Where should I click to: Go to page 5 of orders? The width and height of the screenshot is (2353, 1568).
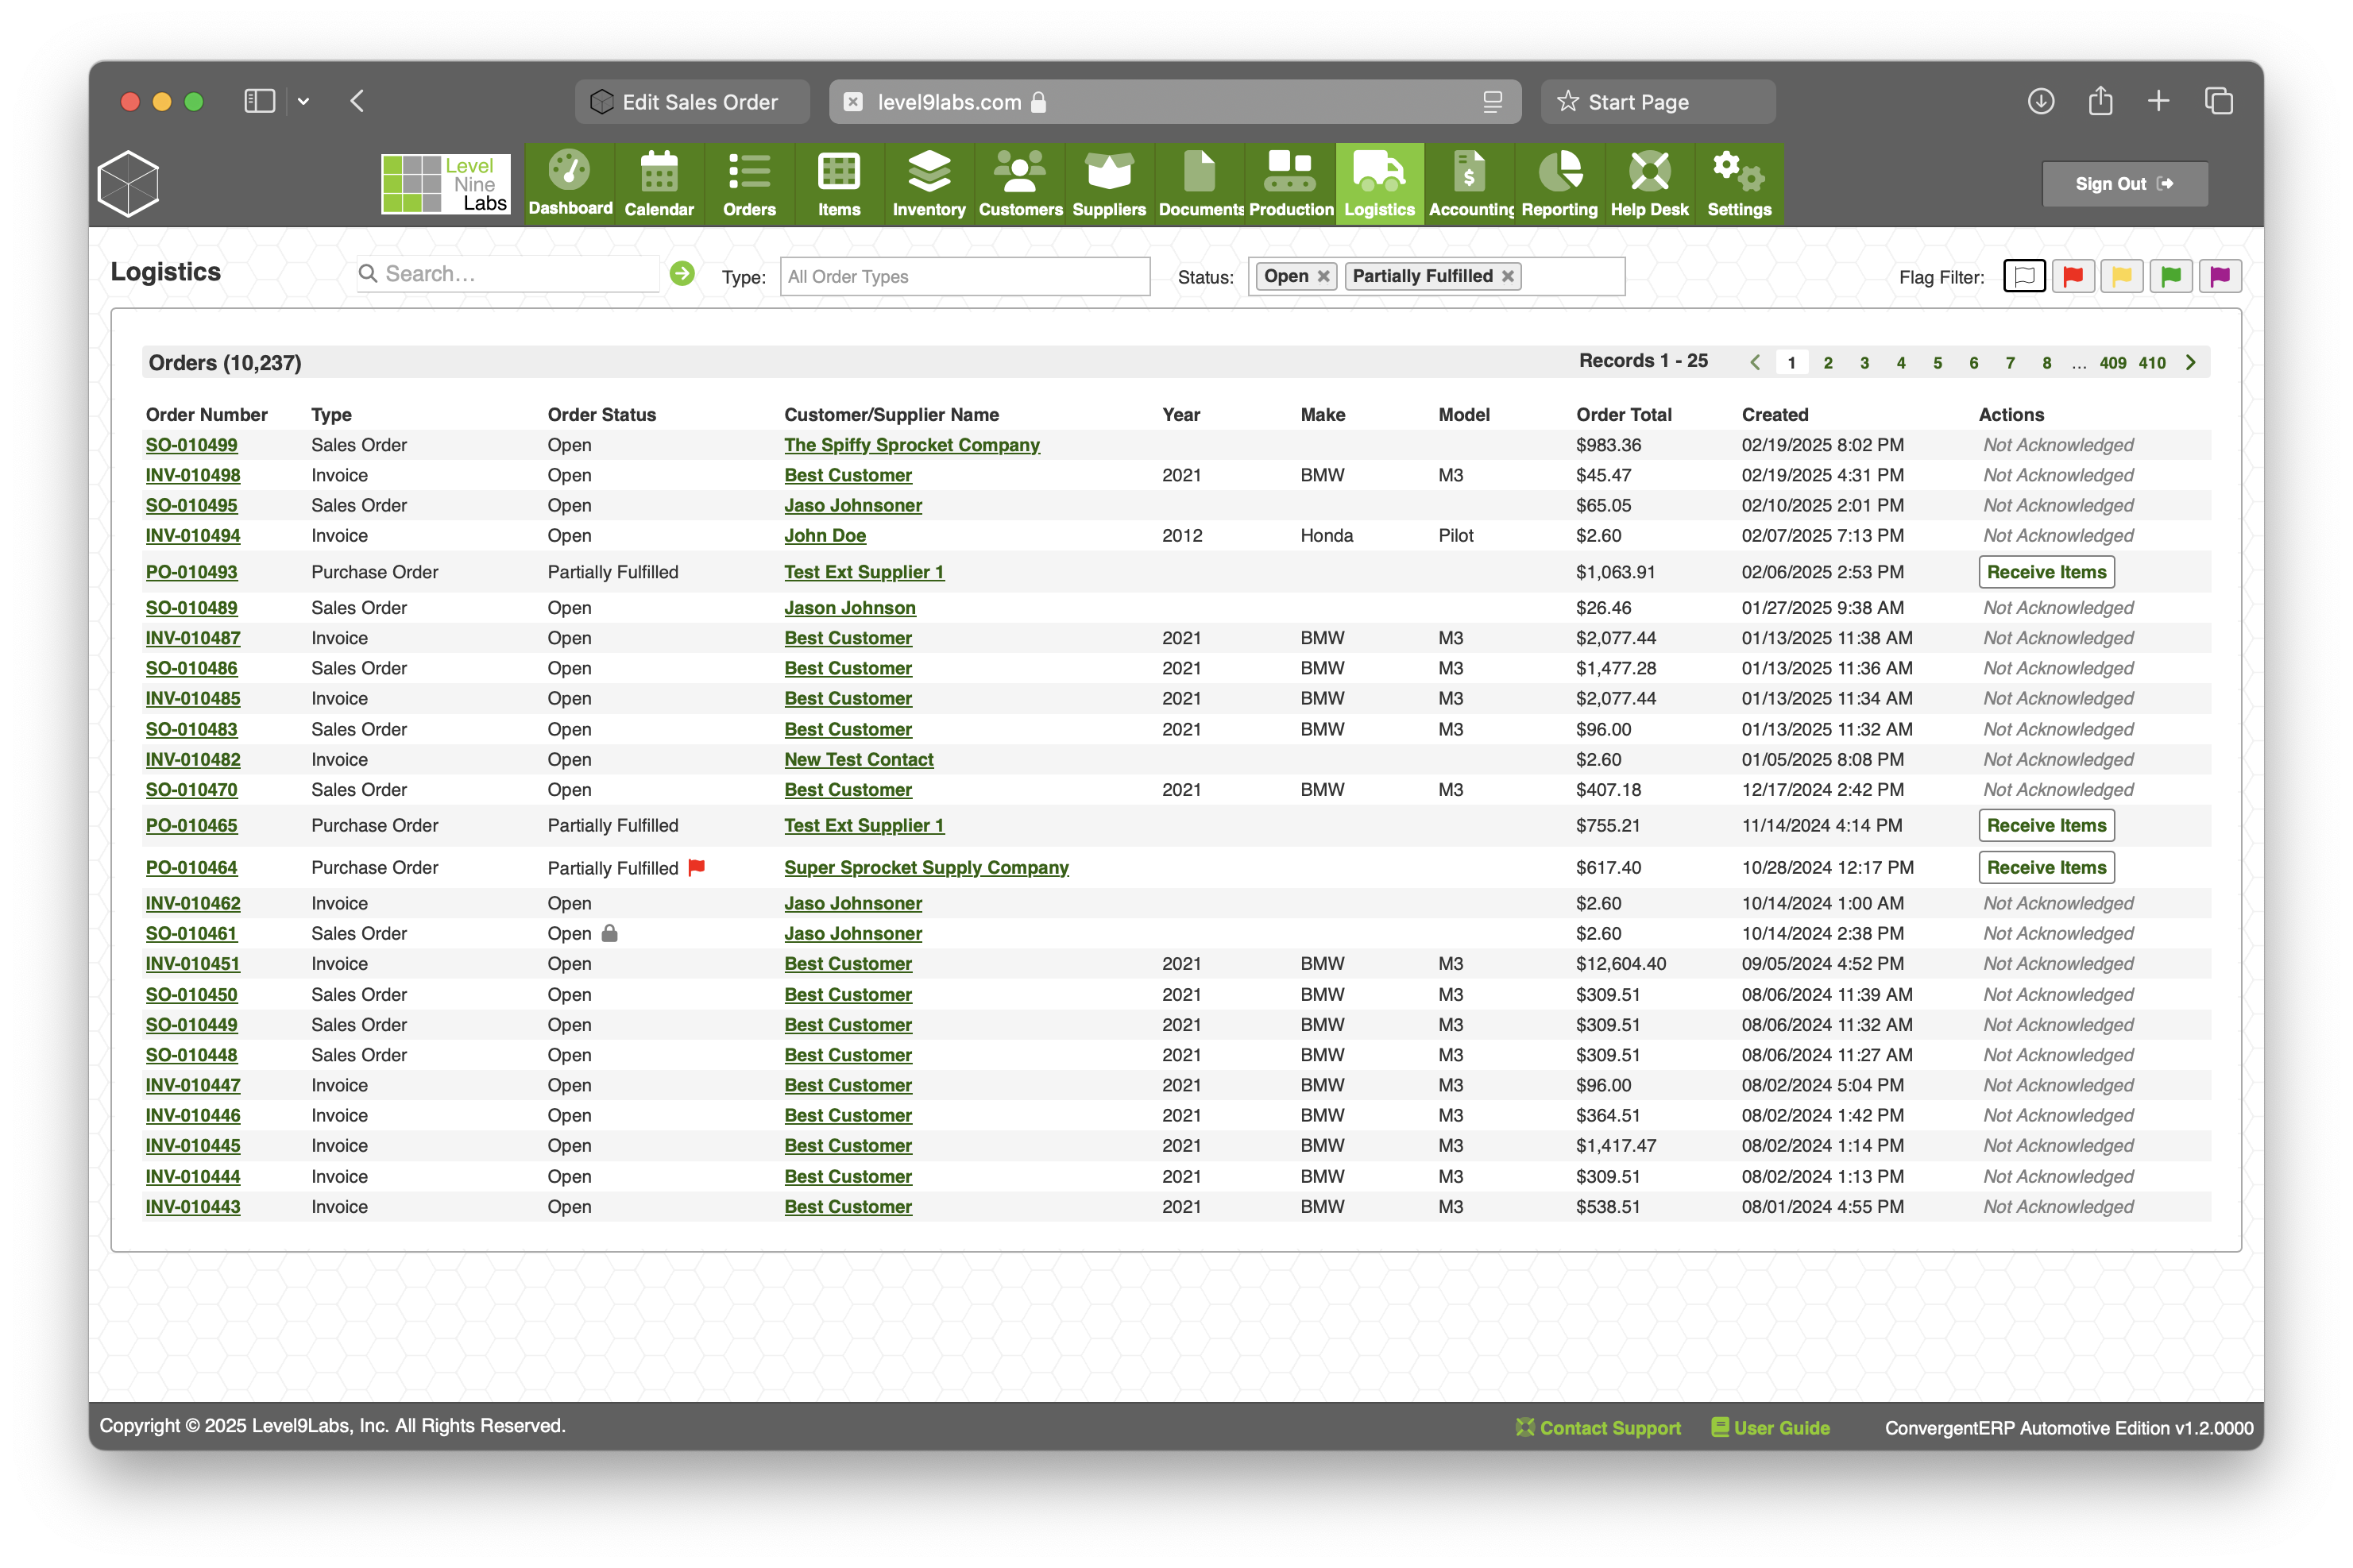[x=1937, y=363]
